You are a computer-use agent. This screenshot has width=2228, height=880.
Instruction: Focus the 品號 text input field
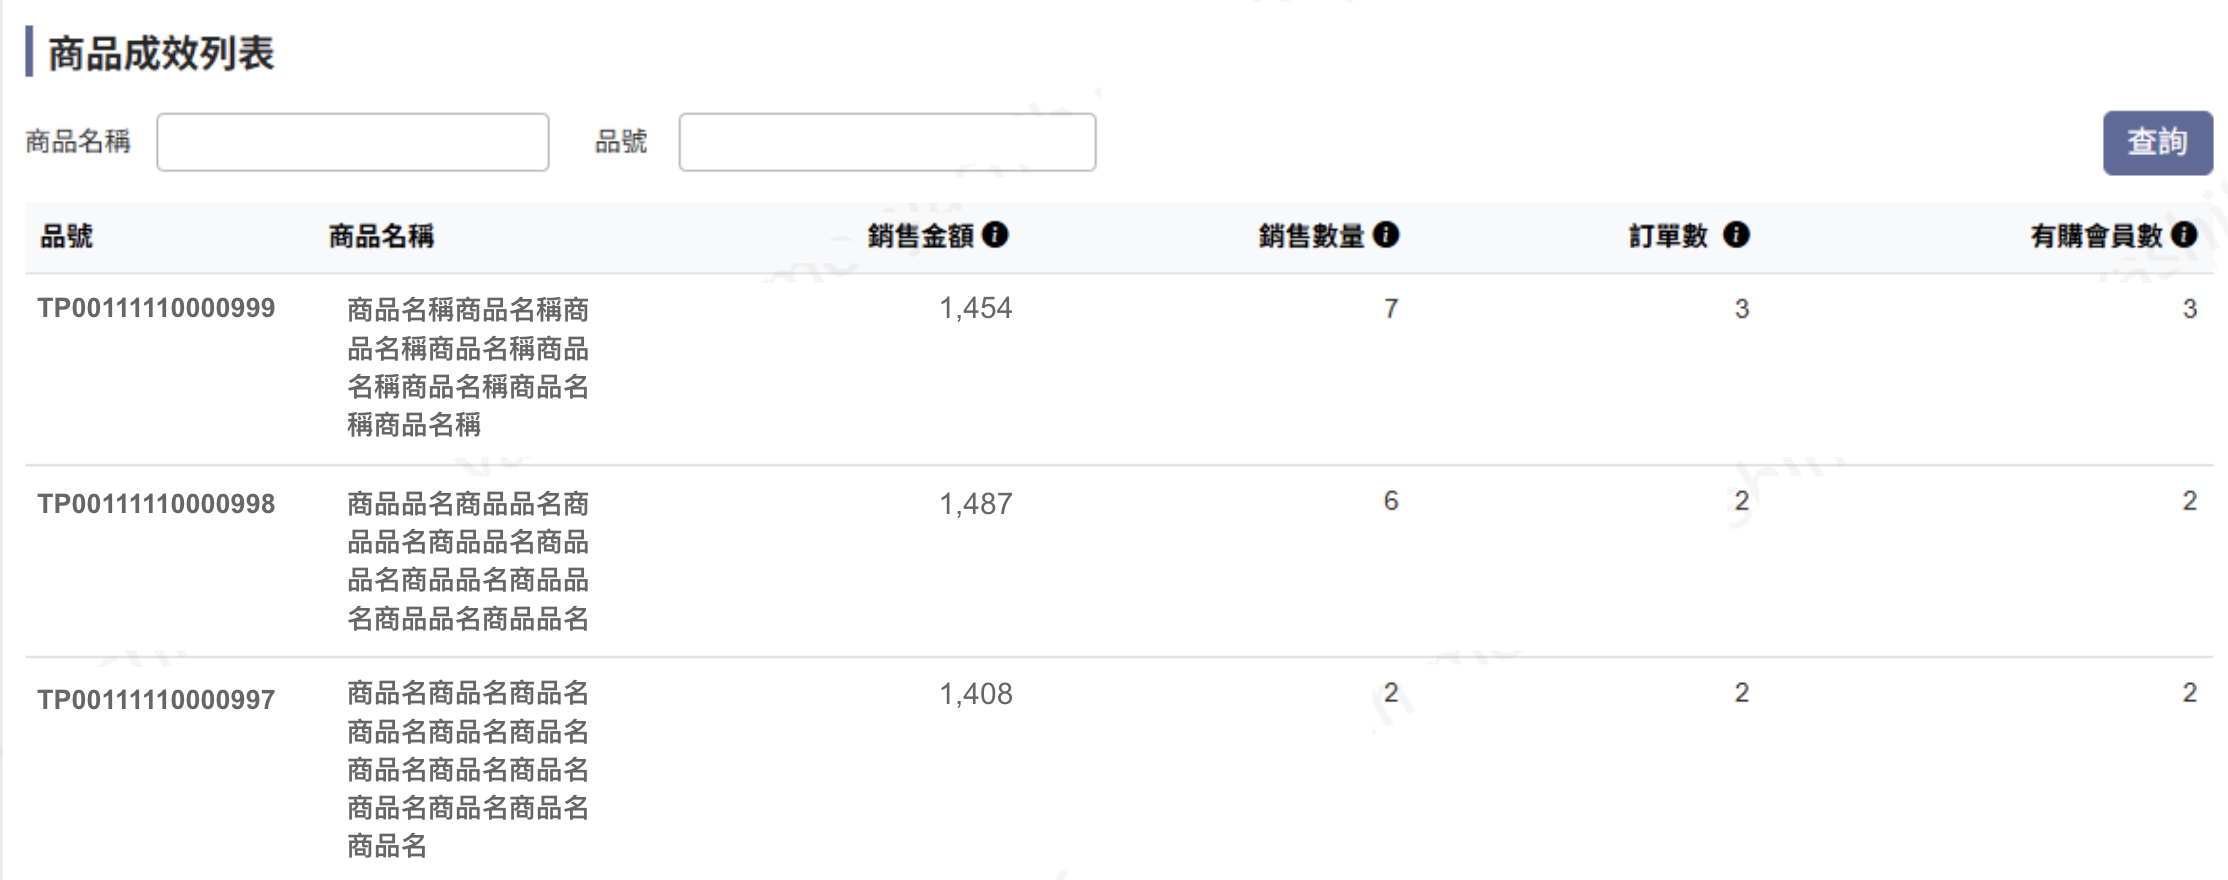(x=887, y=142)
